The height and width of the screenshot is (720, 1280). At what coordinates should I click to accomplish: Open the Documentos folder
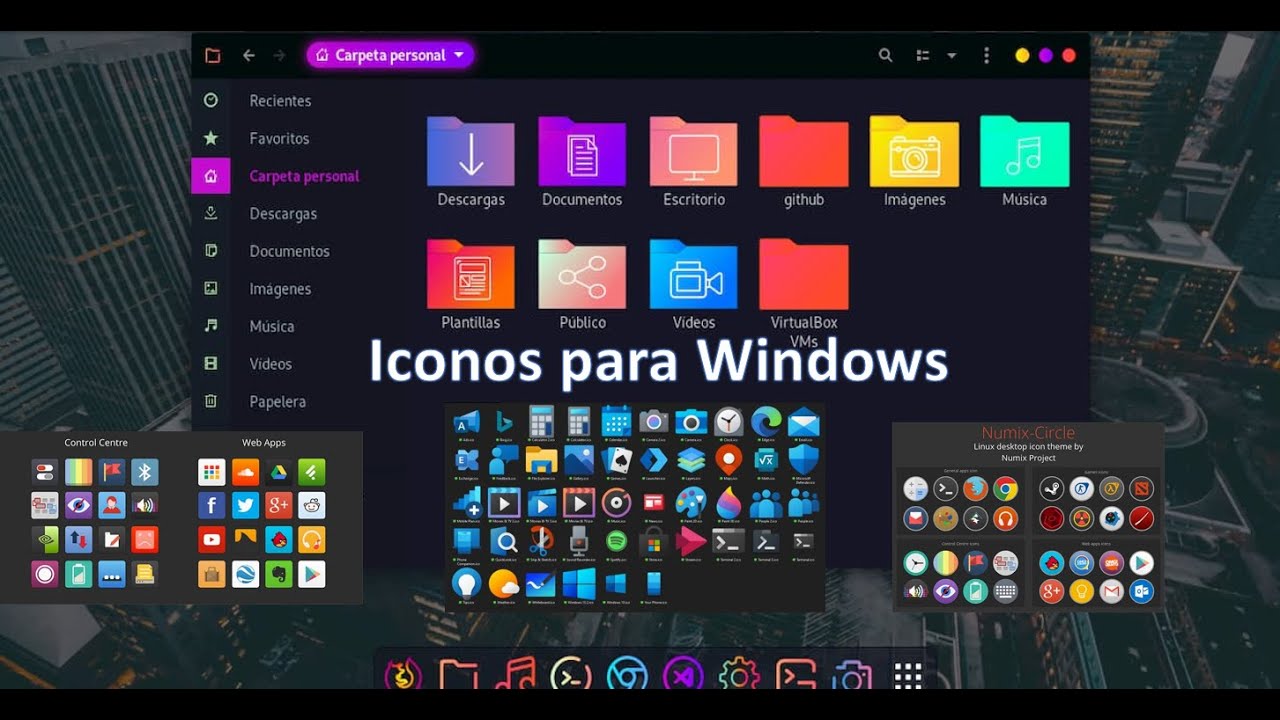[x=582, y=153]
